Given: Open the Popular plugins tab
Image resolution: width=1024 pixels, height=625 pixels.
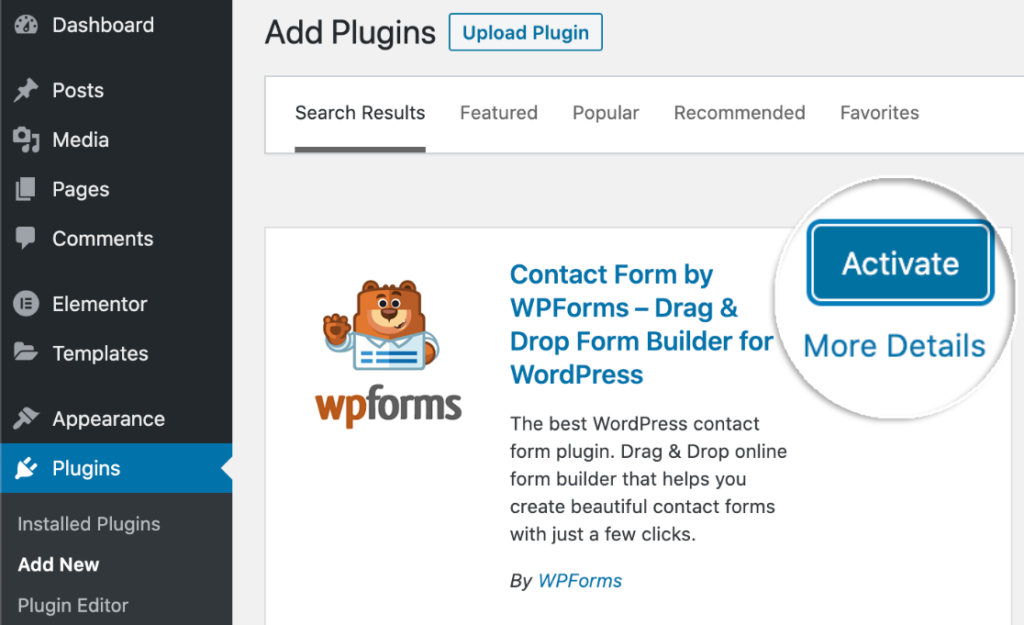Looking at the screenshot, I should pos(605,113).
